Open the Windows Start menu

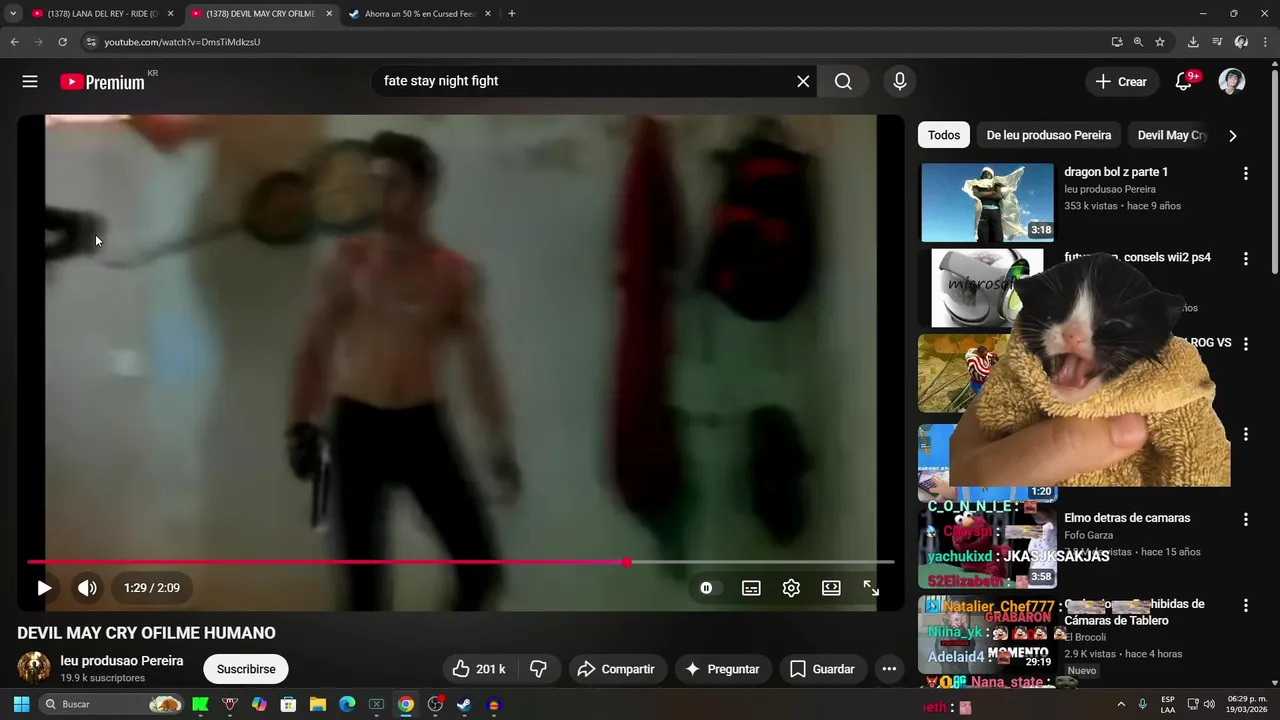pos(21,704)
